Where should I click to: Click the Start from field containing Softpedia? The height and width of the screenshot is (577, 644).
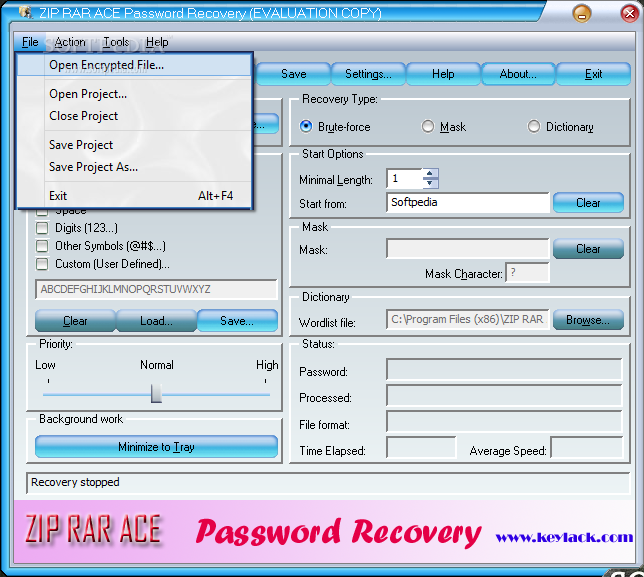pos(467,202)
